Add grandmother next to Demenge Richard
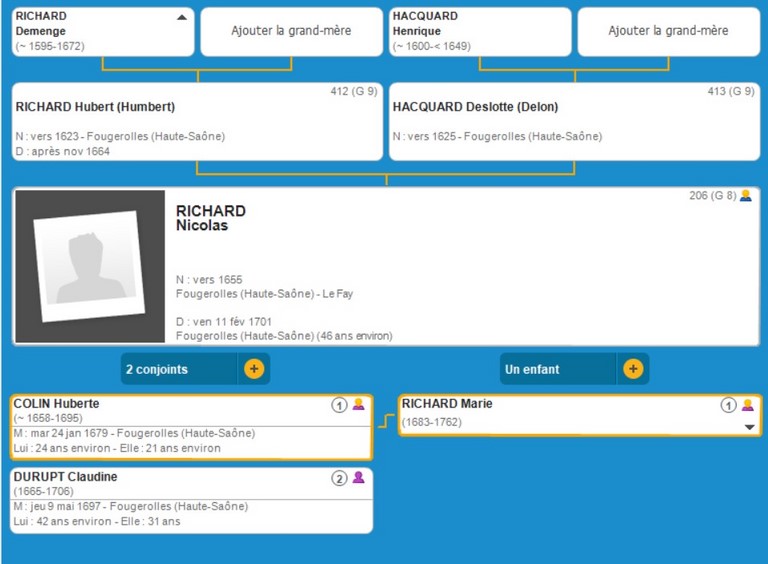This screenshot has width=768, height=564. point(291,31)
